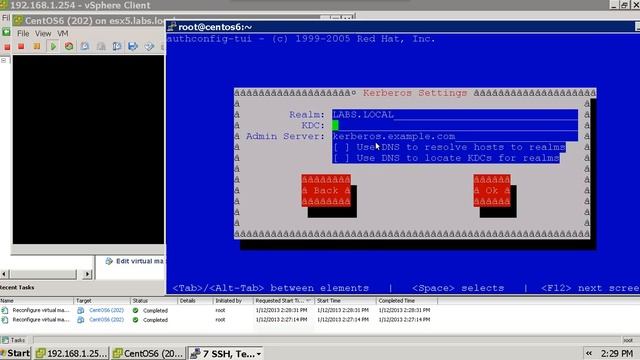Click Completed Time 1/12/2013 2:28:31 PM cell
This screenshot has width=640, height=360.
point(404,310)
